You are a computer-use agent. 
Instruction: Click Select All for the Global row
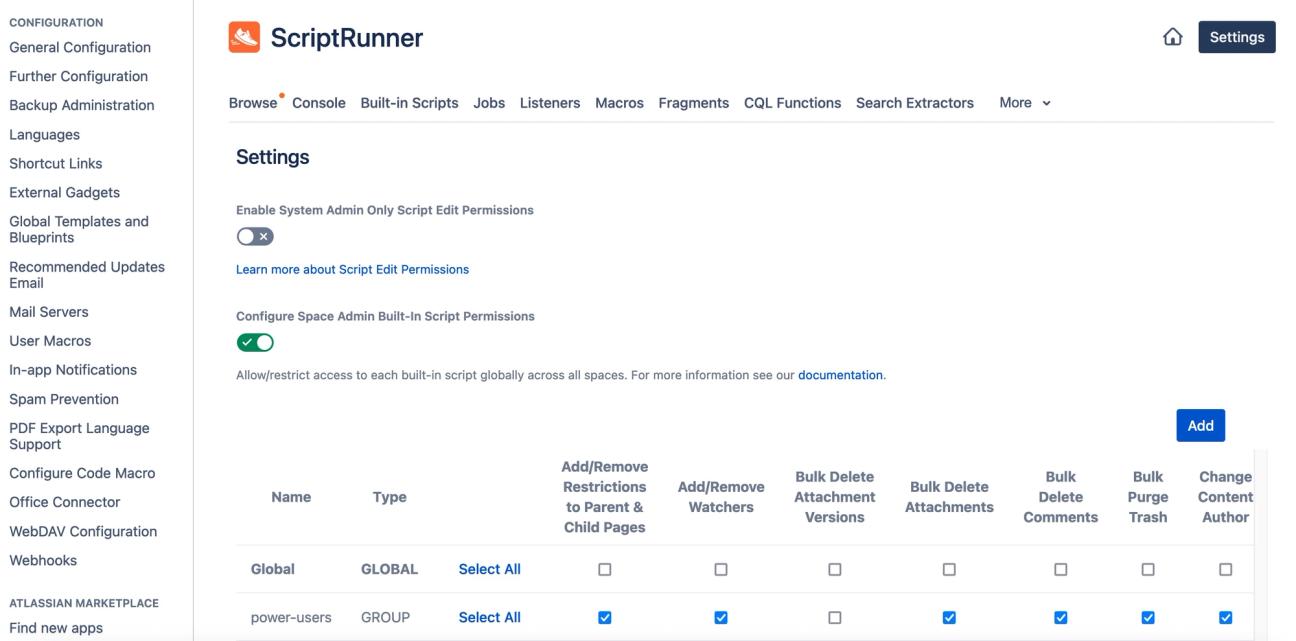pyautogui.click(x=489, y=568)
